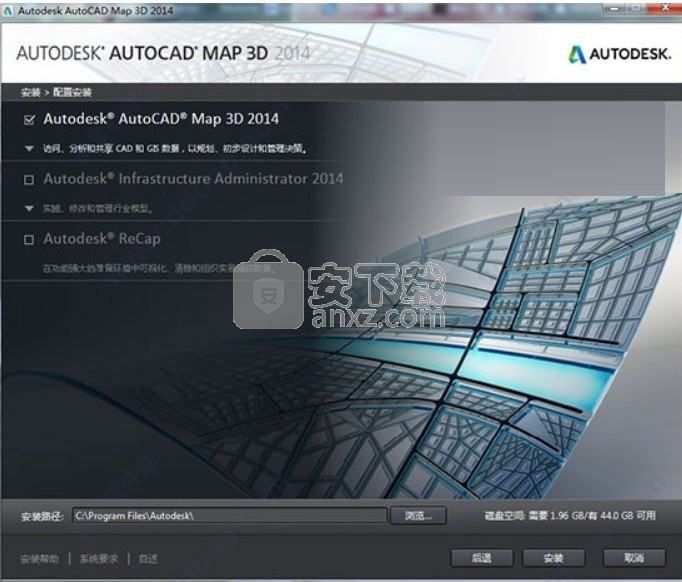Image resolution: width=682 pixels, height=582 pixels.
Task: Cancel setup with 取消 button
Action: coord(634,558)
